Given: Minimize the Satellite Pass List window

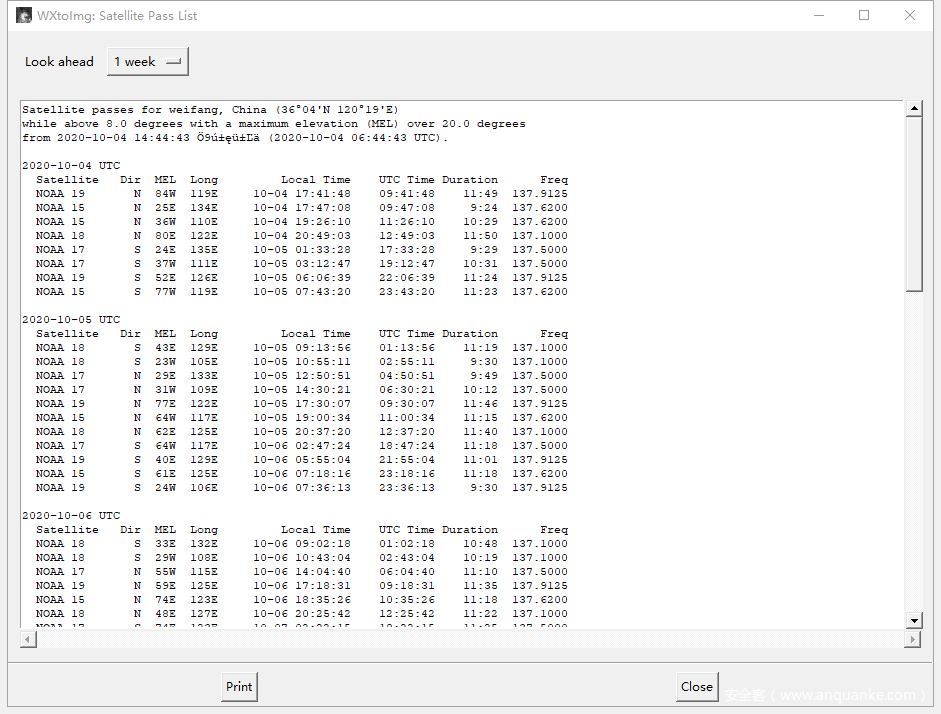Looking at the screenshot, I should click(818, 16).
